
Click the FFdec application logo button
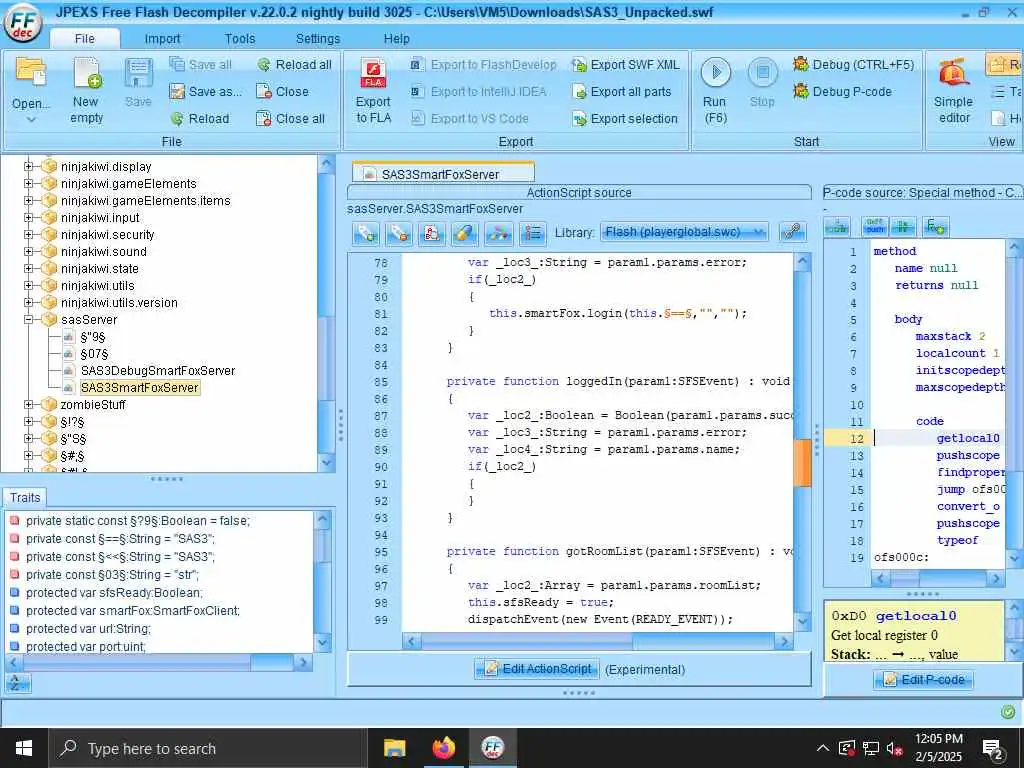[24, 24]
